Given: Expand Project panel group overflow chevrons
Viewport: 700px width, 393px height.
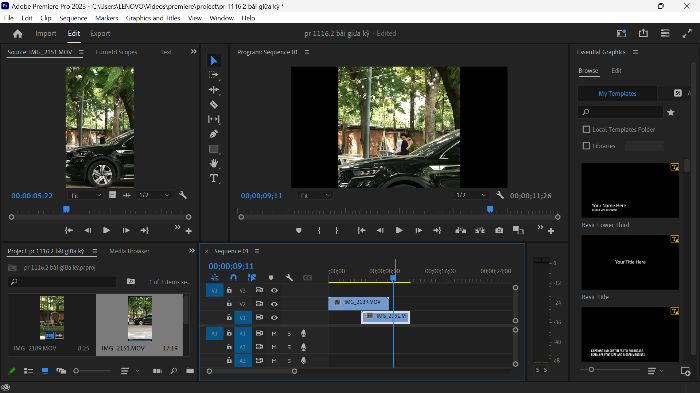Looking at the screenshot, I should point(192,251).
